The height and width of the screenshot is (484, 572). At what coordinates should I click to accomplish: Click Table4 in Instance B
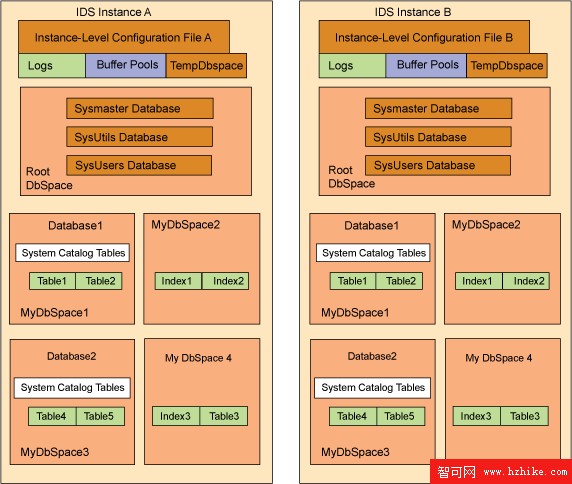coord(352,416)
